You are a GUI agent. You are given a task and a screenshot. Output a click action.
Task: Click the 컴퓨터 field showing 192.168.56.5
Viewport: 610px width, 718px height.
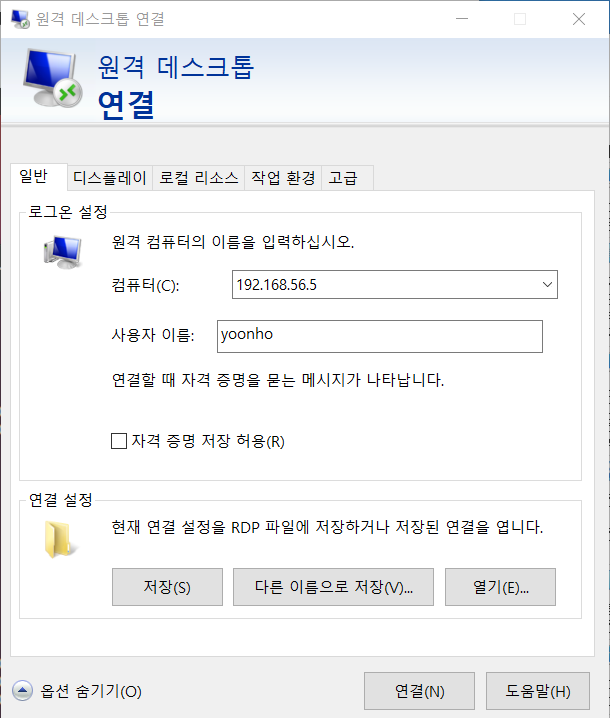[395, 284]
